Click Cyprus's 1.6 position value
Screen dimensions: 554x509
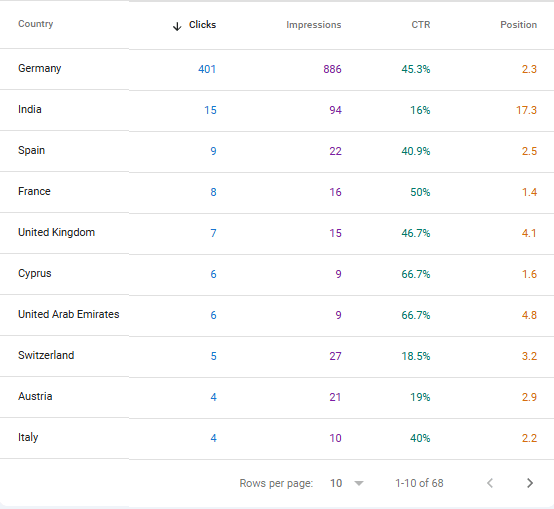[529, 274]
